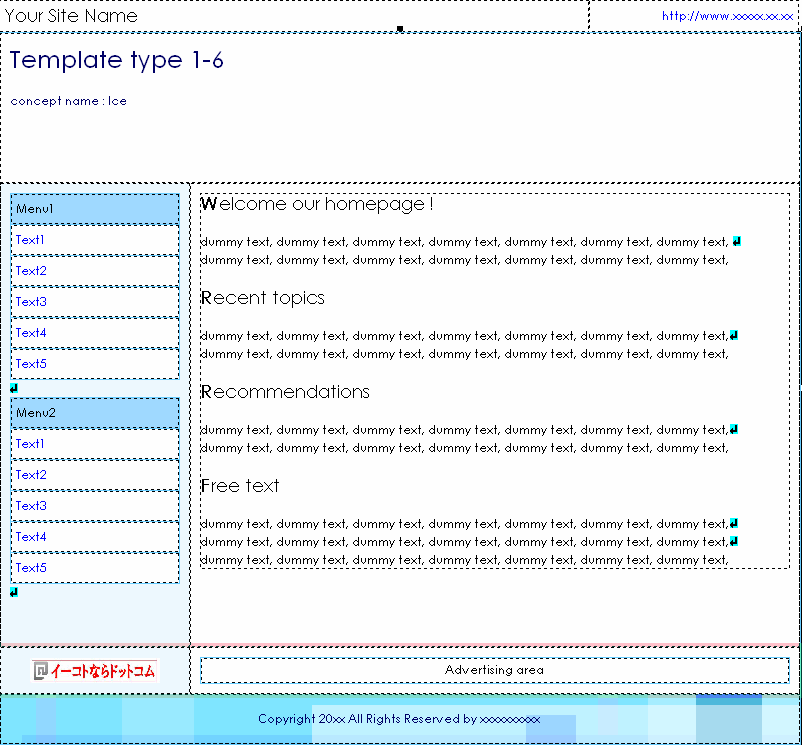This screenshot has height=745, width=802.
Task: Click the Copyright footer text
Action: (399, 719)
